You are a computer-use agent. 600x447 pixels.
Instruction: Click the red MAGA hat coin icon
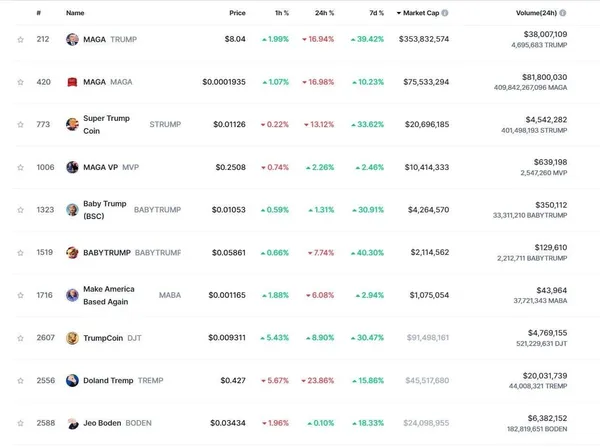pos(72,82)
